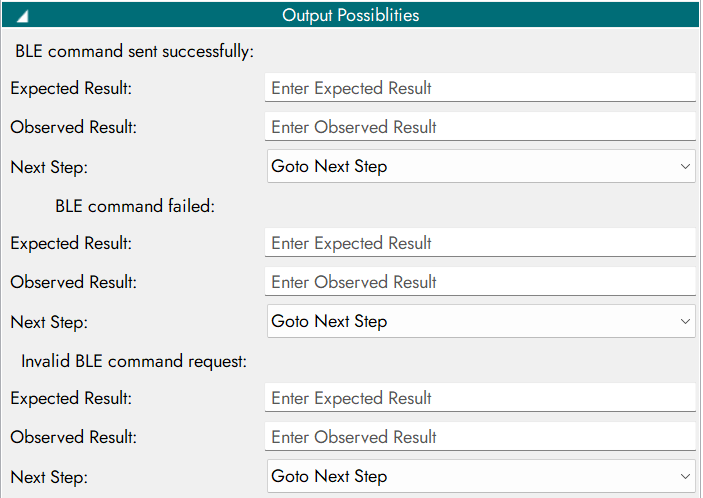Click chevron arrow of third Goto Next Step

coord(685,476)
